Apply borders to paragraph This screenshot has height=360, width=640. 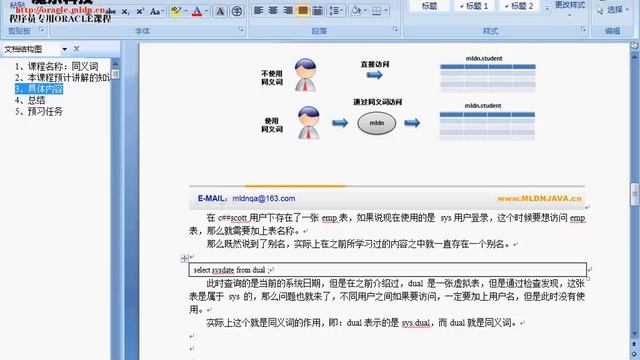[376, 11]
